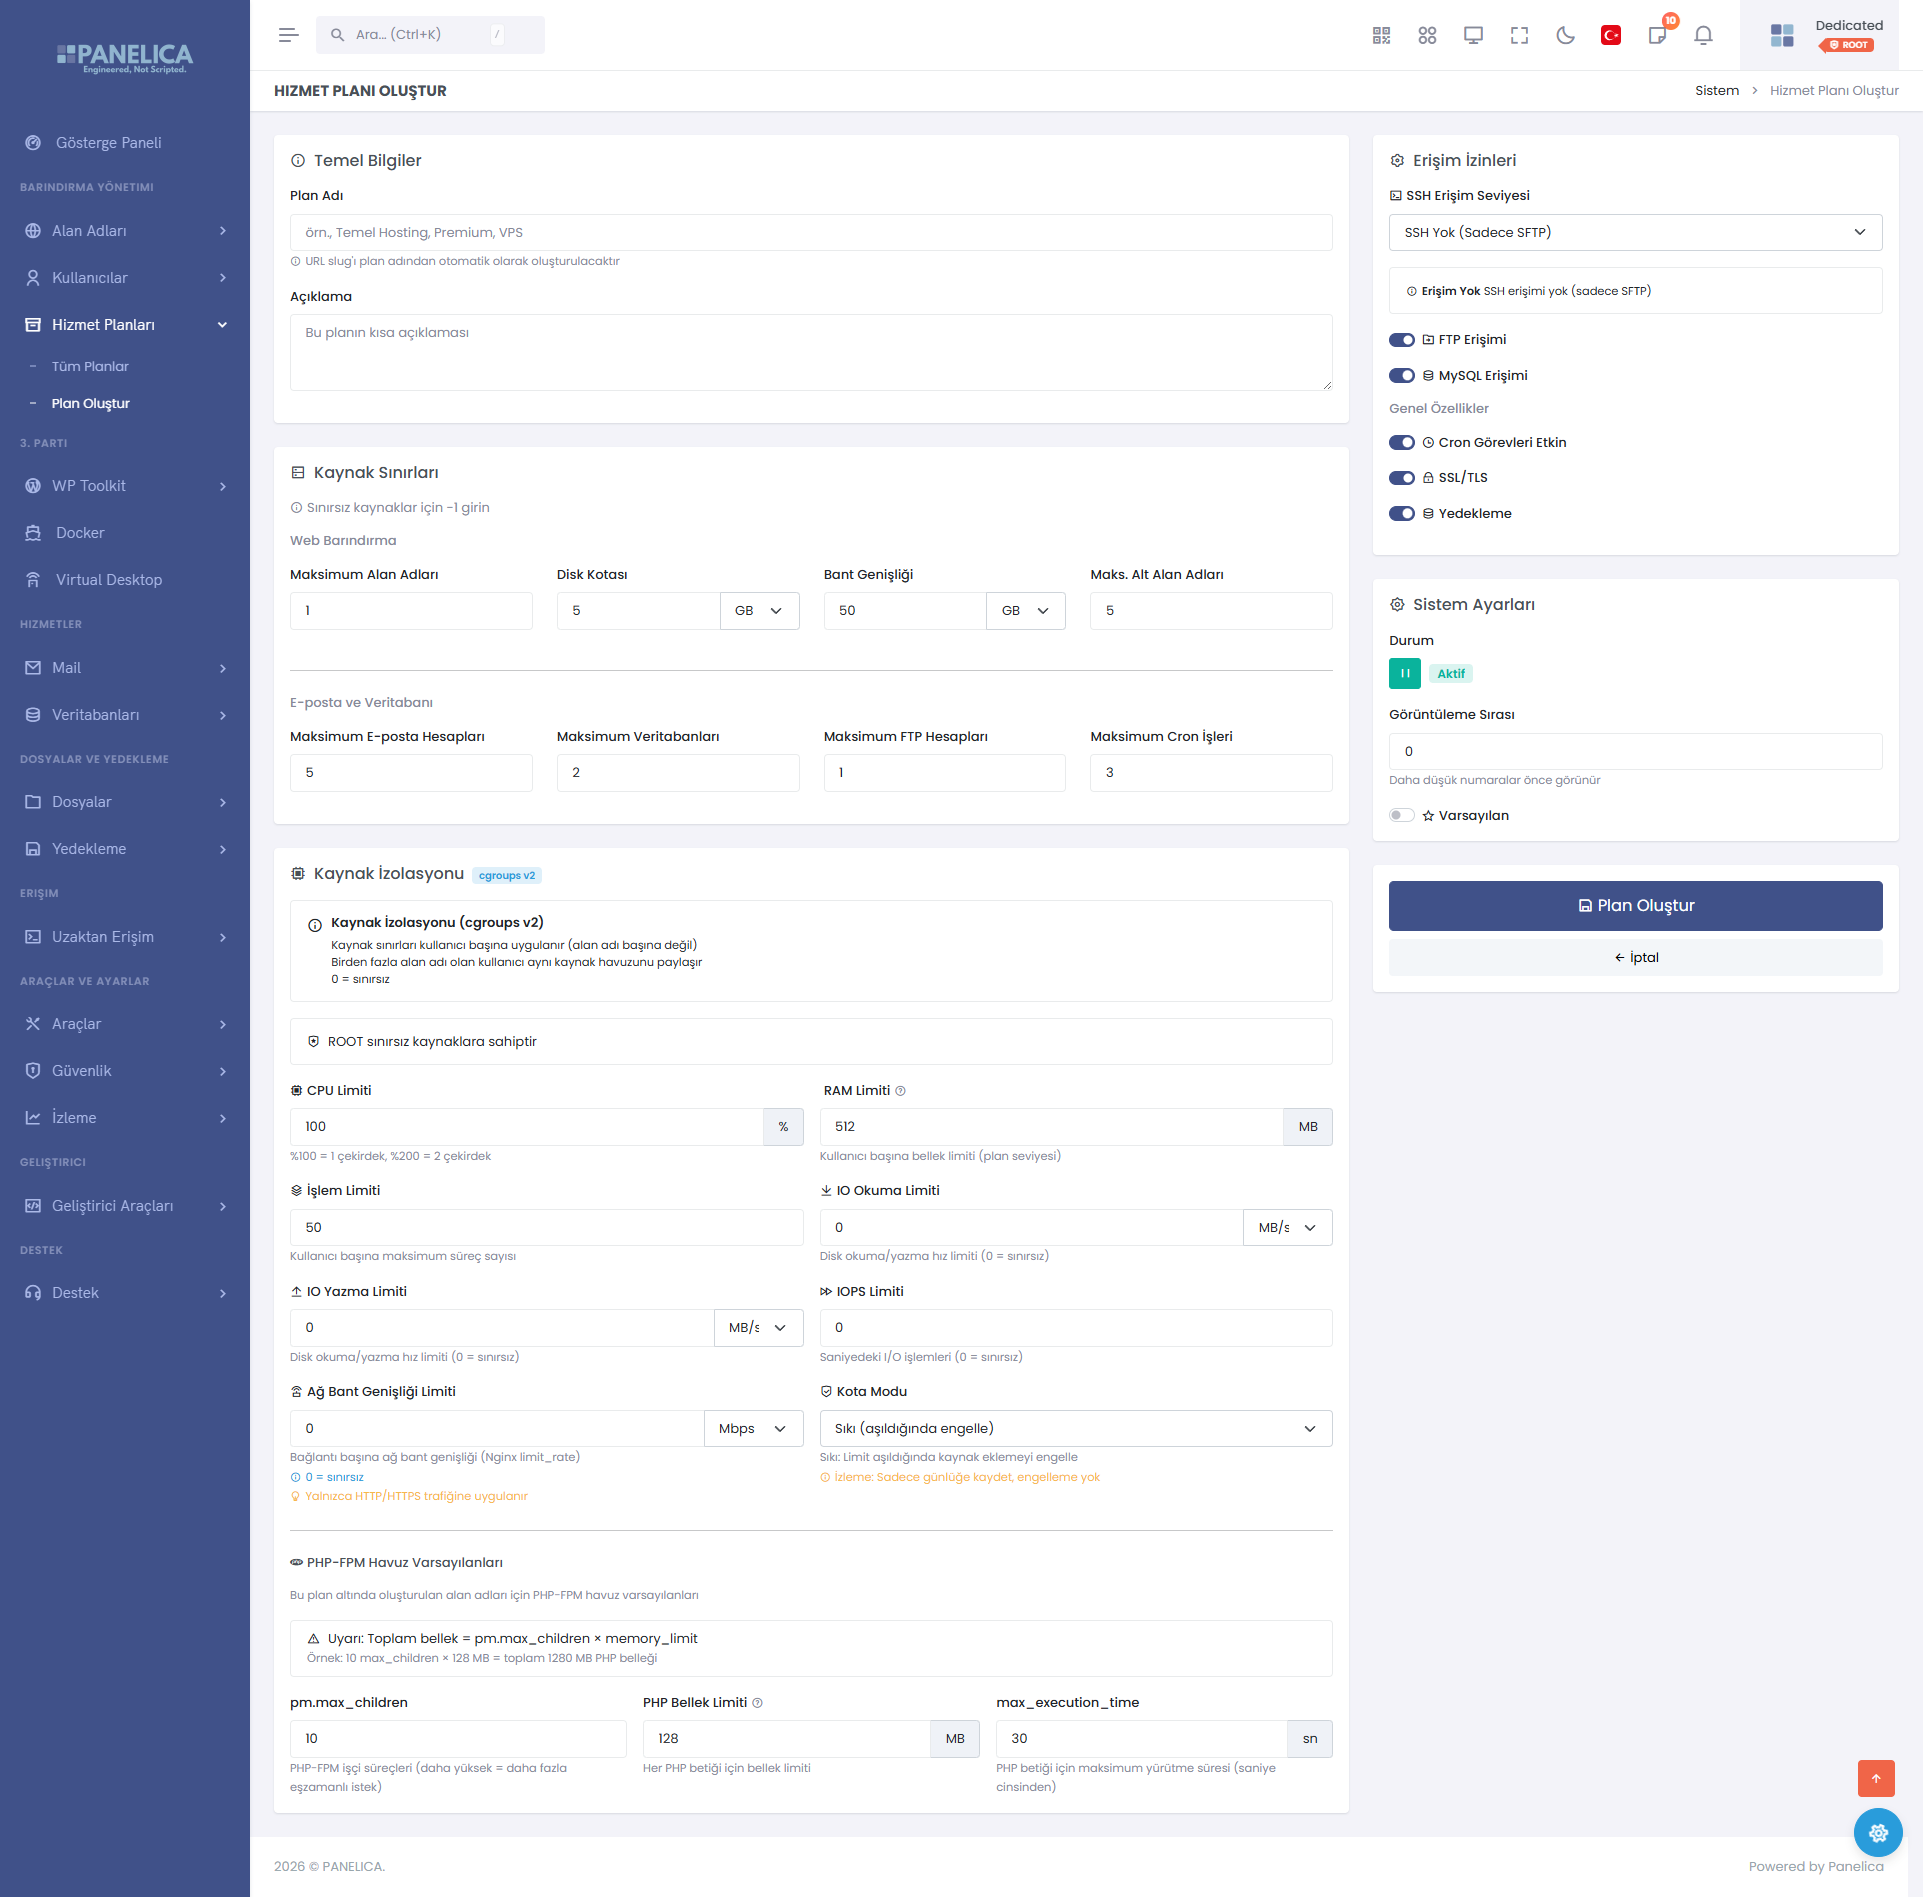Screen dimensions: 1923x1897
Task: Click the hamburger menu toggle icon
Action: click(x=288, y=35)
